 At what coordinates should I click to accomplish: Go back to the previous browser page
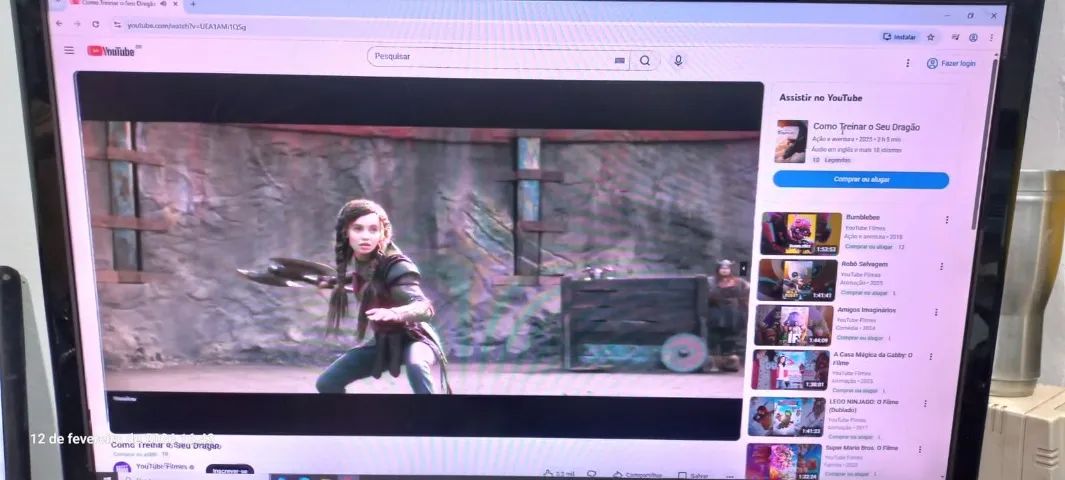[x=60, y=23]
